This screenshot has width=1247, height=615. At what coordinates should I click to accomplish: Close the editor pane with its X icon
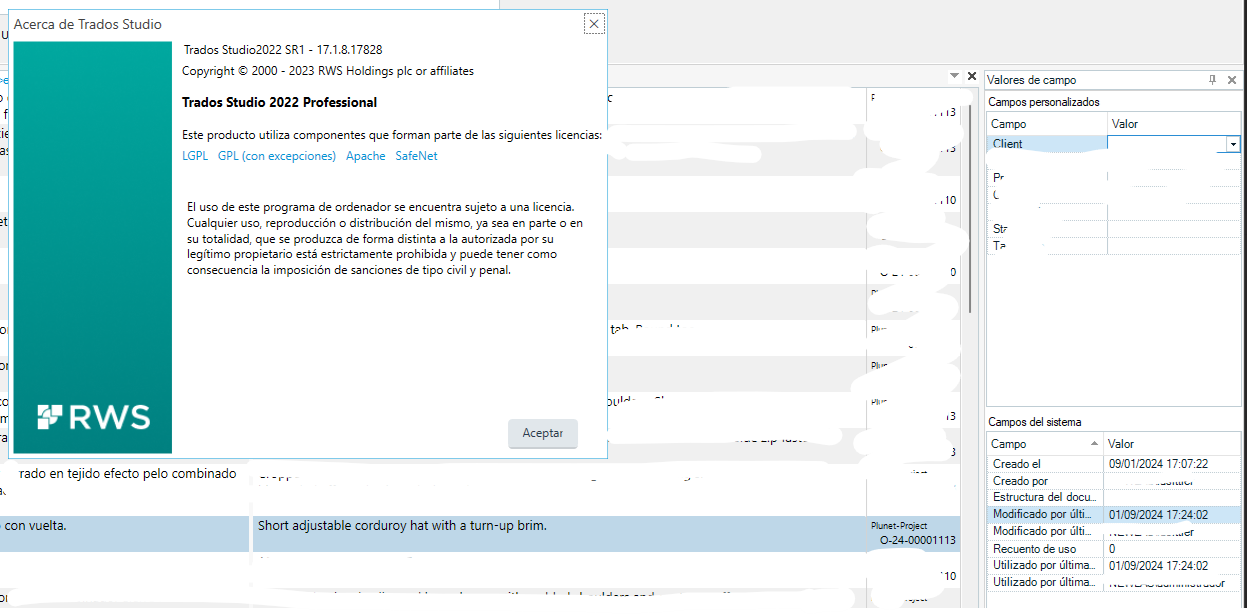point(971,76)
